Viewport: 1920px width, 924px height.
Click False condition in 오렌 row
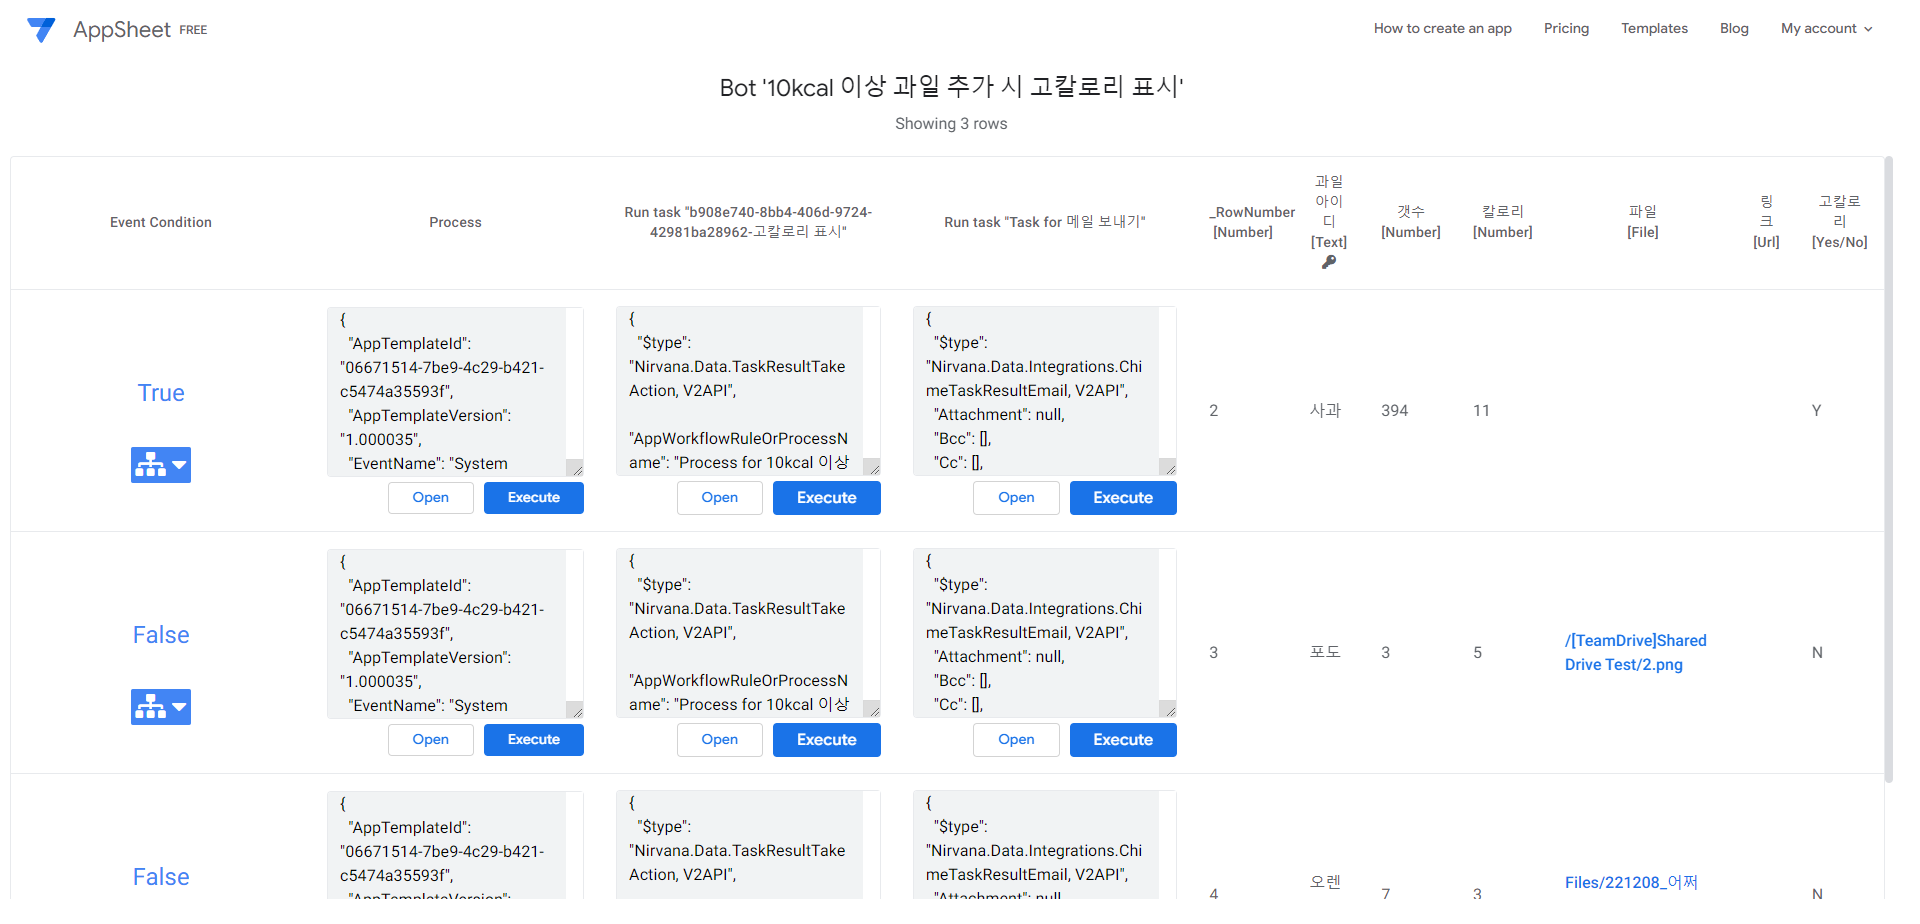161,877
